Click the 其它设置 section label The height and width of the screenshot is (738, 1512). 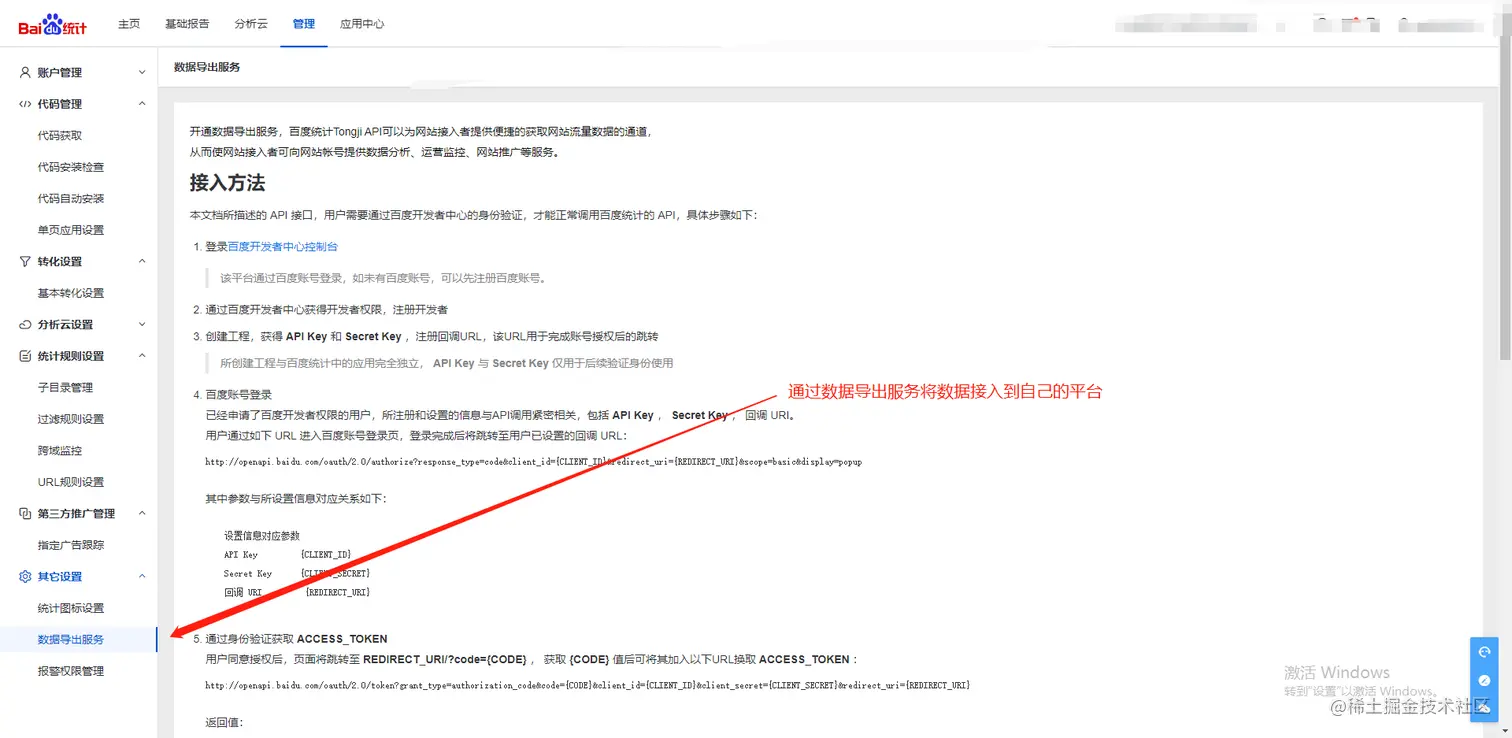[60, 577]
